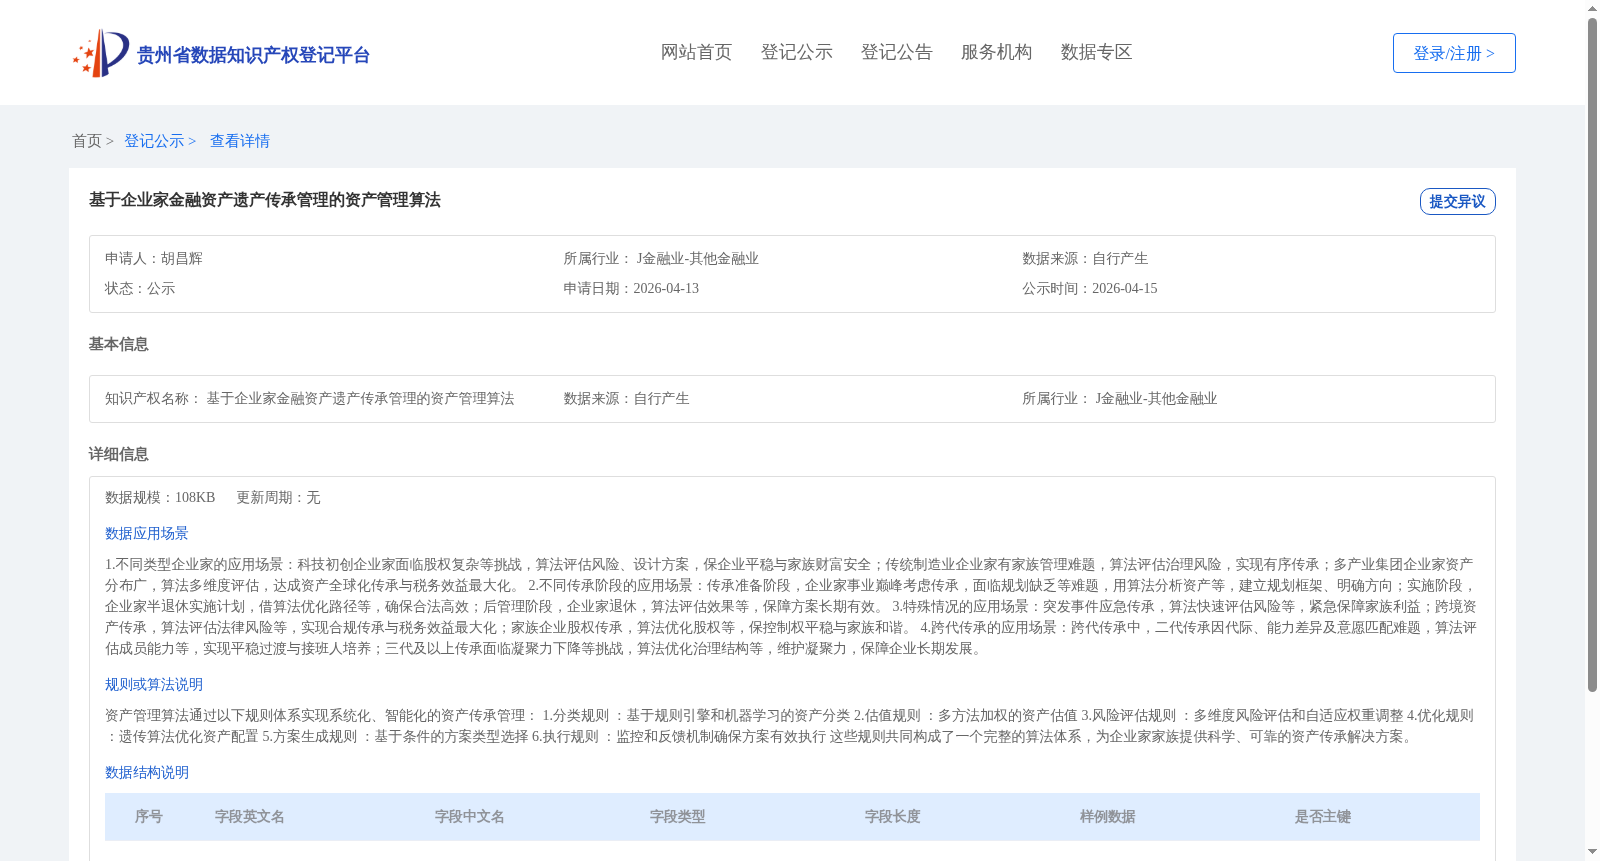Click the 提交异议 button

[1457, 201]
